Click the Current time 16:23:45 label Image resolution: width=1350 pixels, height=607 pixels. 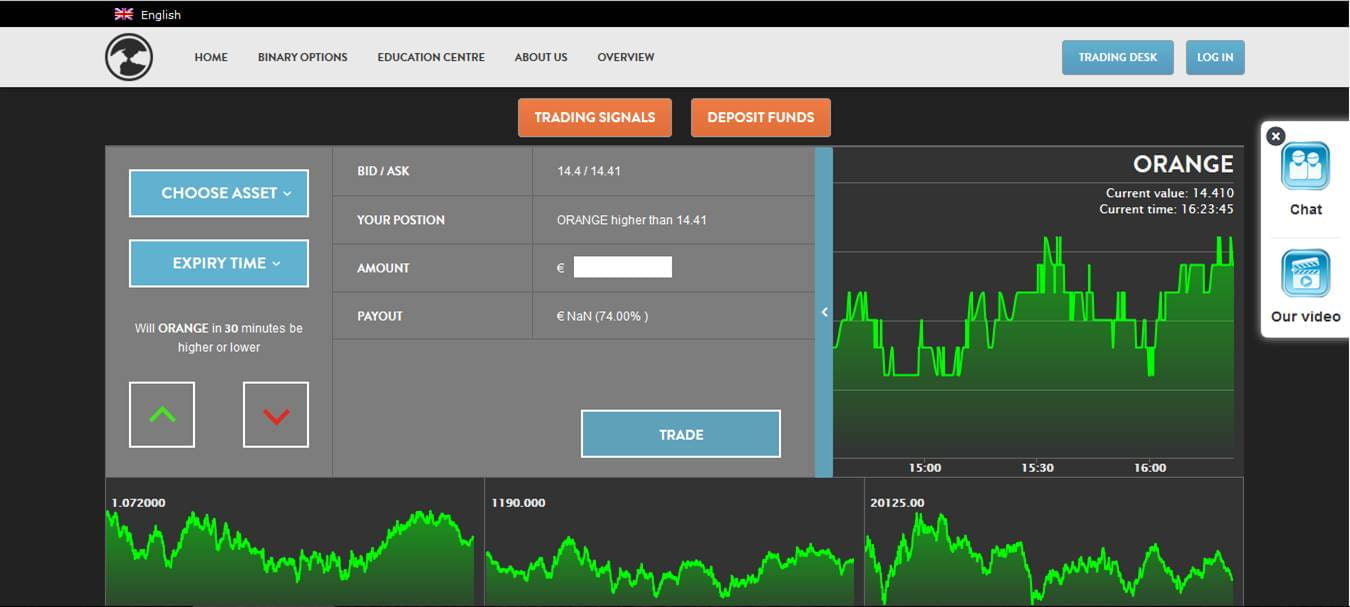pos(1166,209)
